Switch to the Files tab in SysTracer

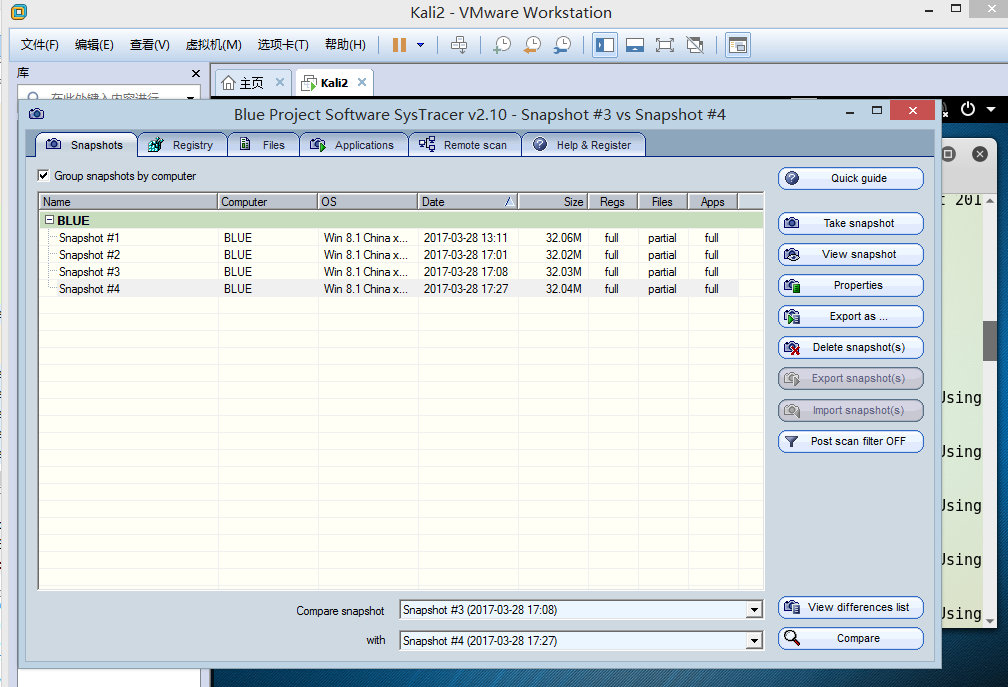263,145
